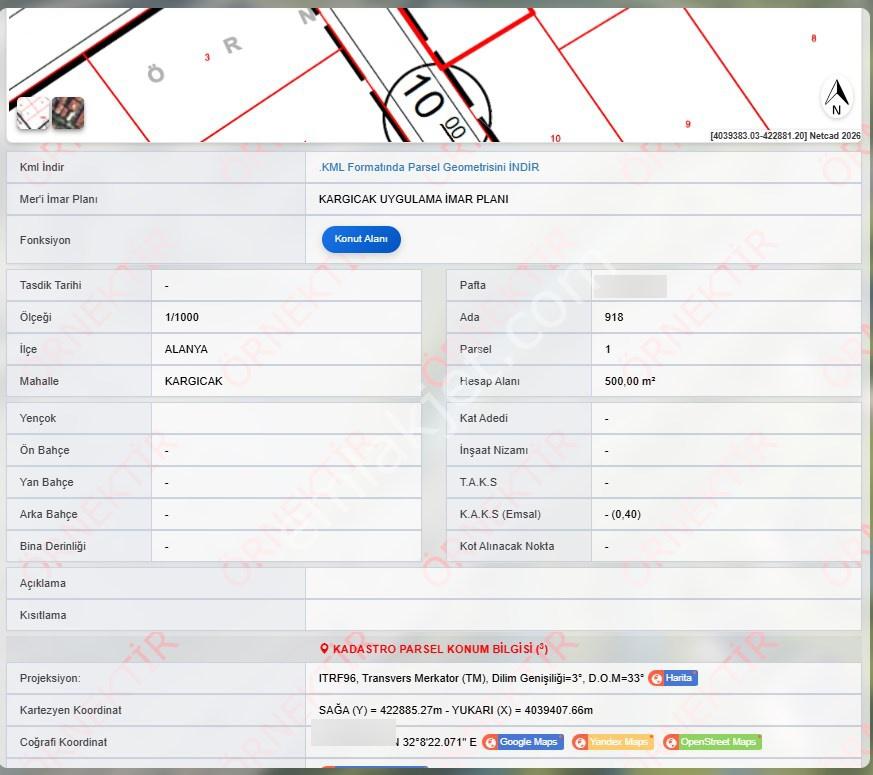Screen dimensions: 873x775
Task: Select the area value 500,00 m²
Action: (x=630, y=381)
